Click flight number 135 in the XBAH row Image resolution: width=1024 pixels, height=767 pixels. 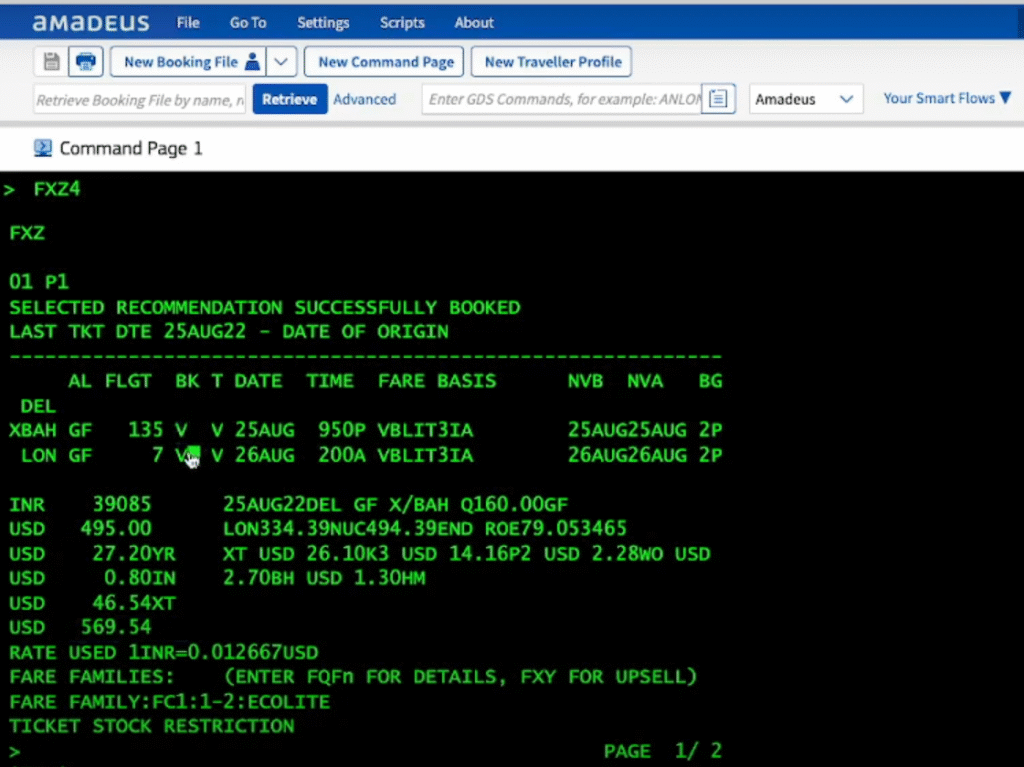(x=146, y=430)
